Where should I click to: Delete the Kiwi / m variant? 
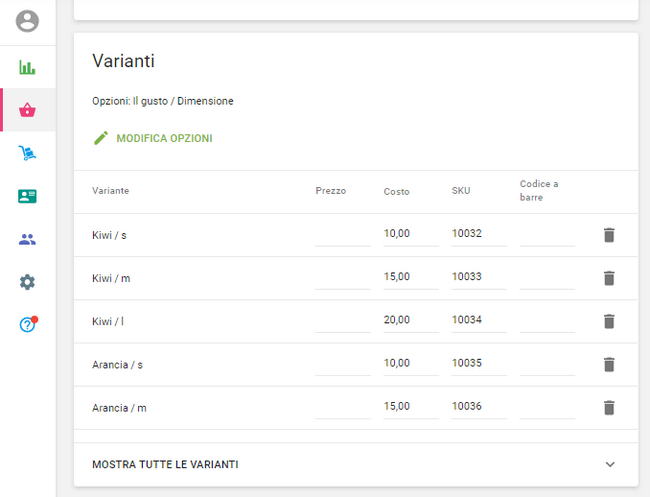tap(609, 278)
